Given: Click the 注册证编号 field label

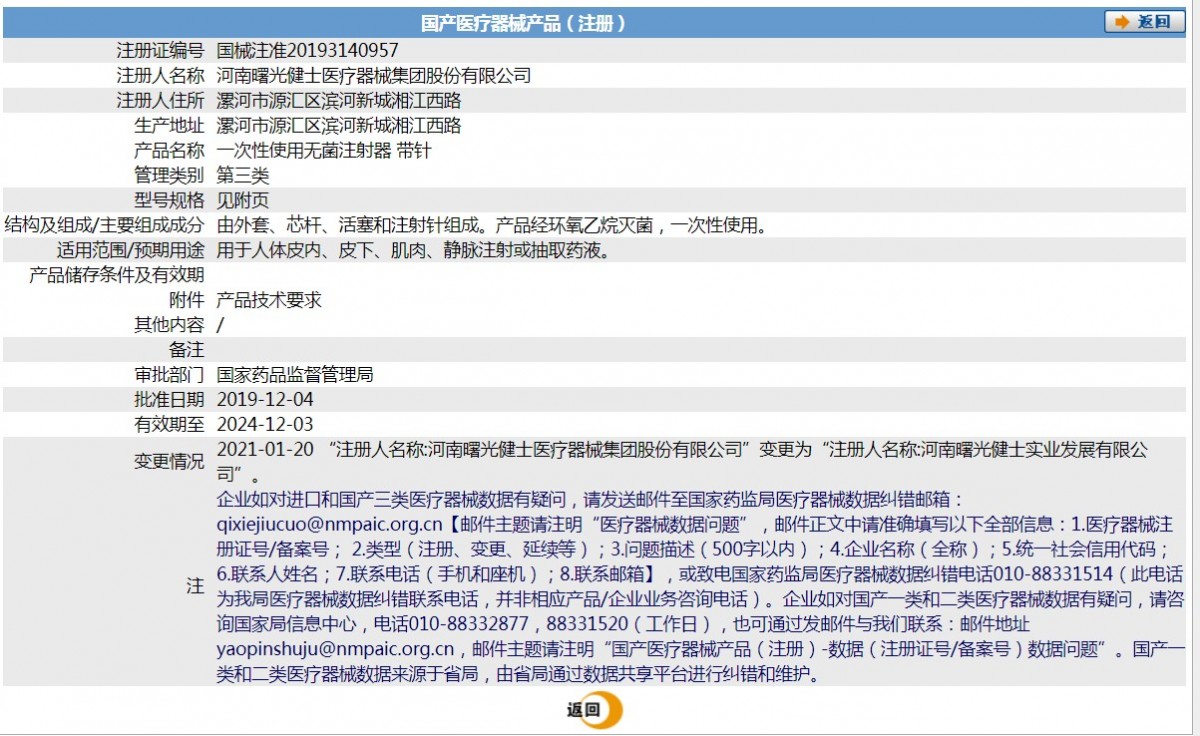Looking at the screenshot, I should (160, 50).
